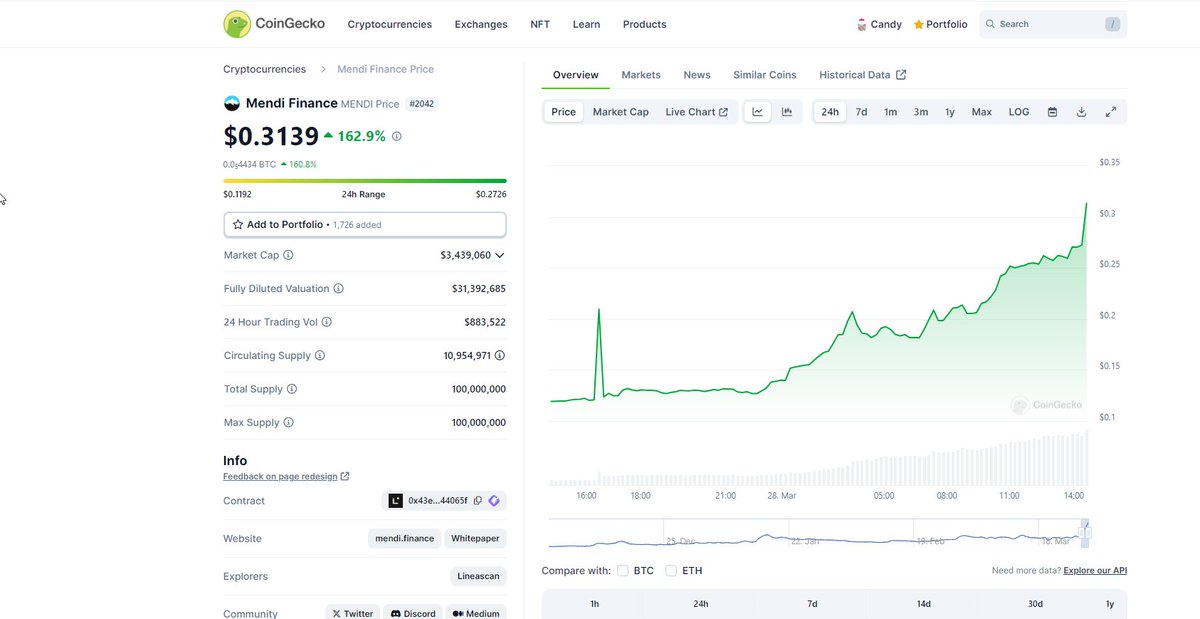Switch to the Overview tab
This screenshot has height=619, width=1200.
click(x=576, y=75)
